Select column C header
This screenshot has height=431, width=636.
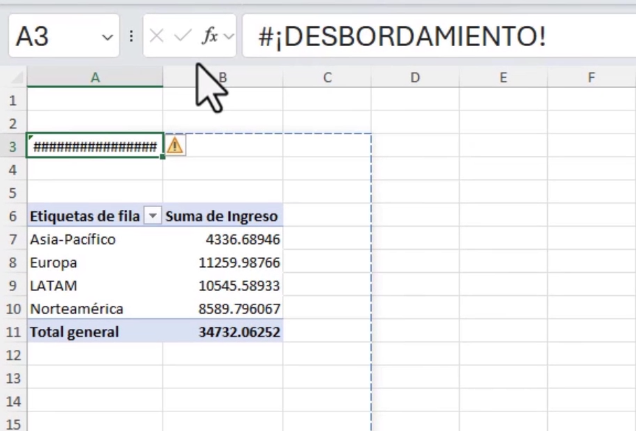[327, 77]
